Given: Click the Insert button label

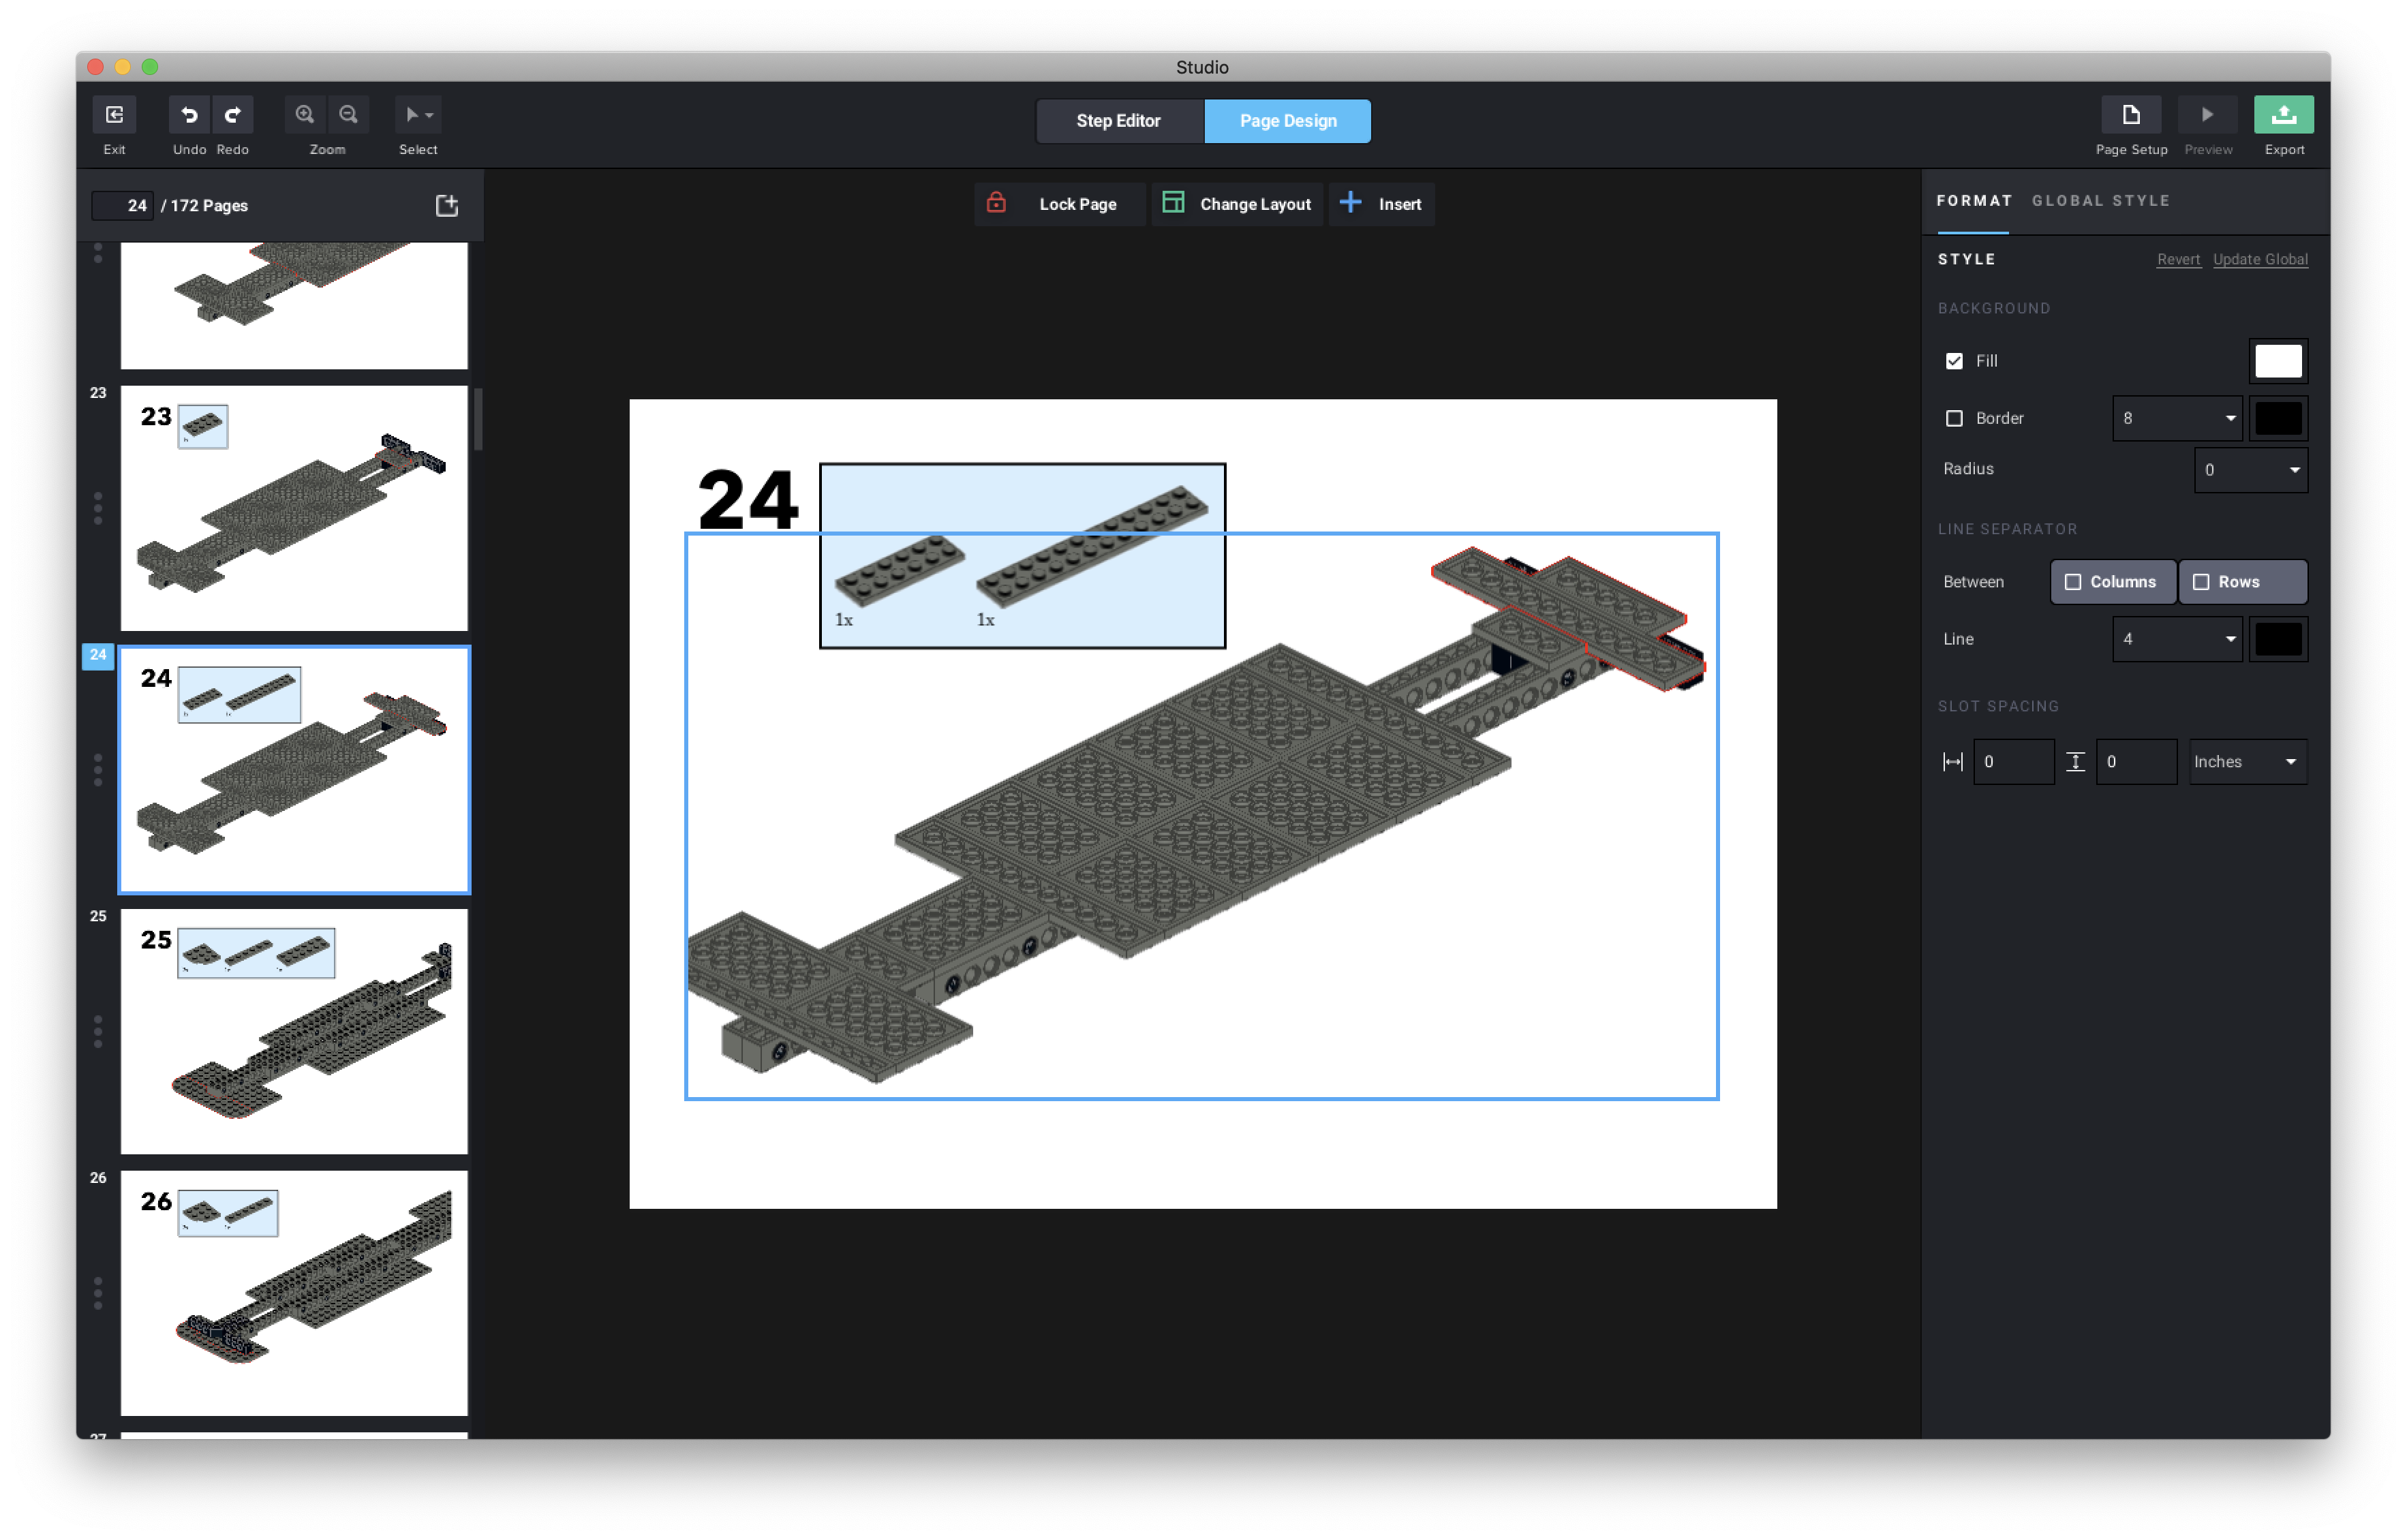Looking at the screenshot, I should 1399,204.
